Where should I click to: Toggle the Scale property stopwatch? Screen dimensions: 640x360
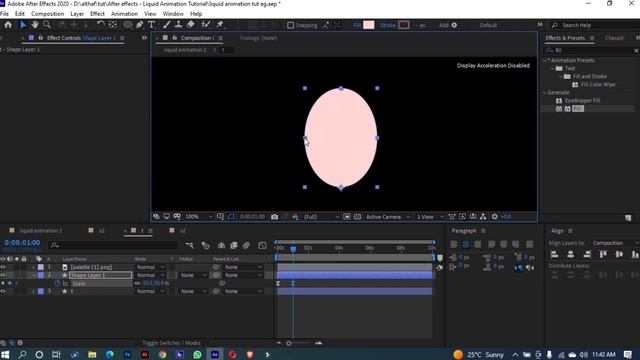[58, 283]
